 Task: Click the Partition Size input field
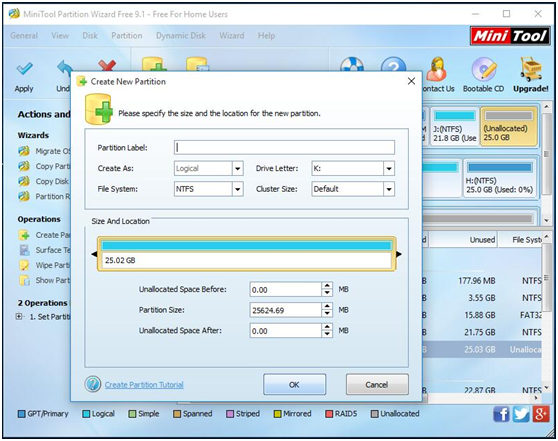click(286, 310)
